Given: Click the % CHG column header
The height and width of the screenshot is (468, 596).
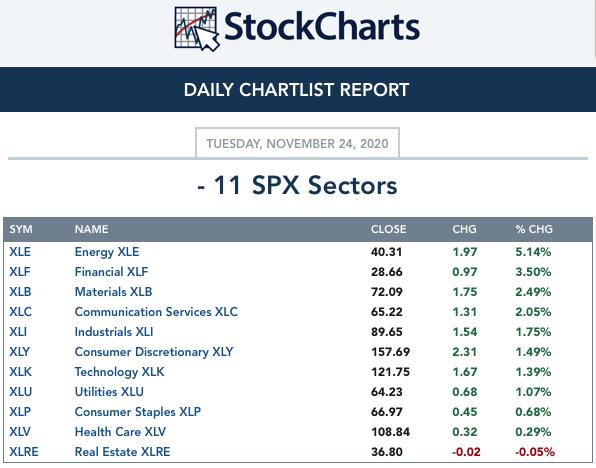Looking at the screenshot, I should click(534, 229).
